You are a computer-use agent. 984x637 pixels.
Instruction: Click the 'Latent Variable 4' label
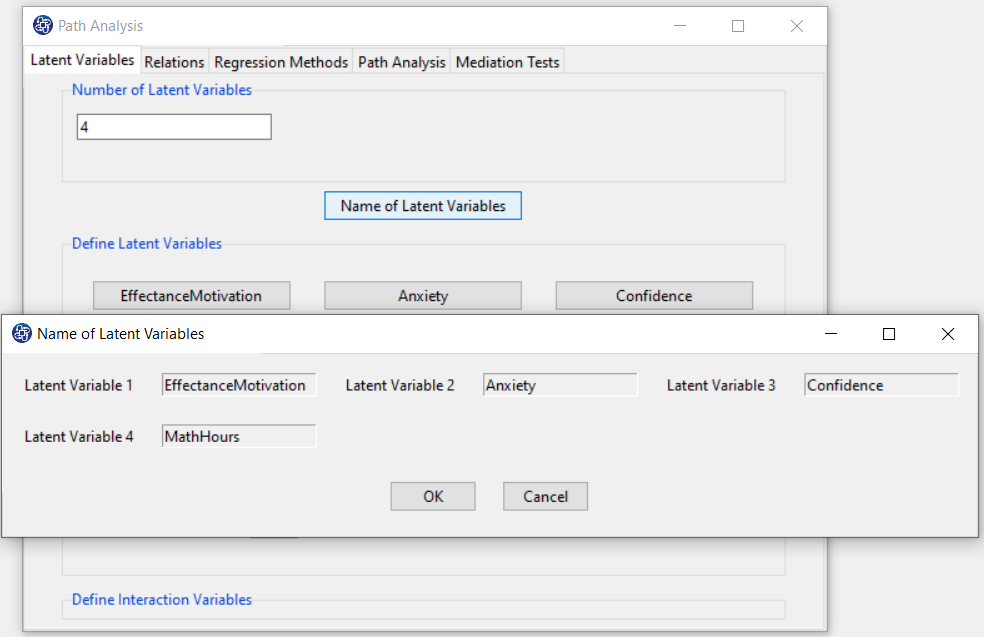tap(79, 437)
